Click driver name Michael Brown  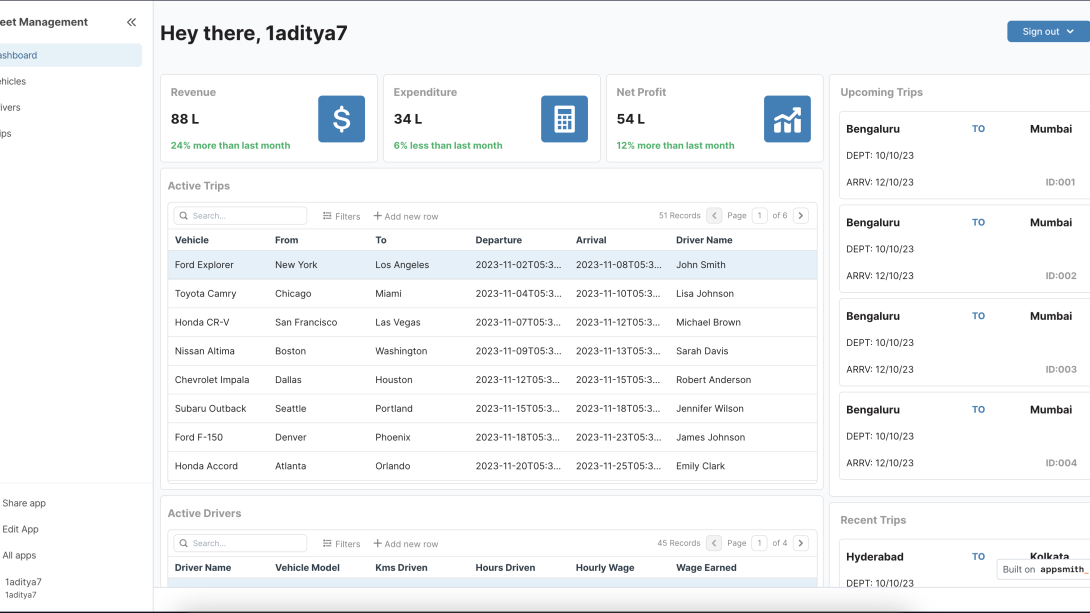point(708,322)
